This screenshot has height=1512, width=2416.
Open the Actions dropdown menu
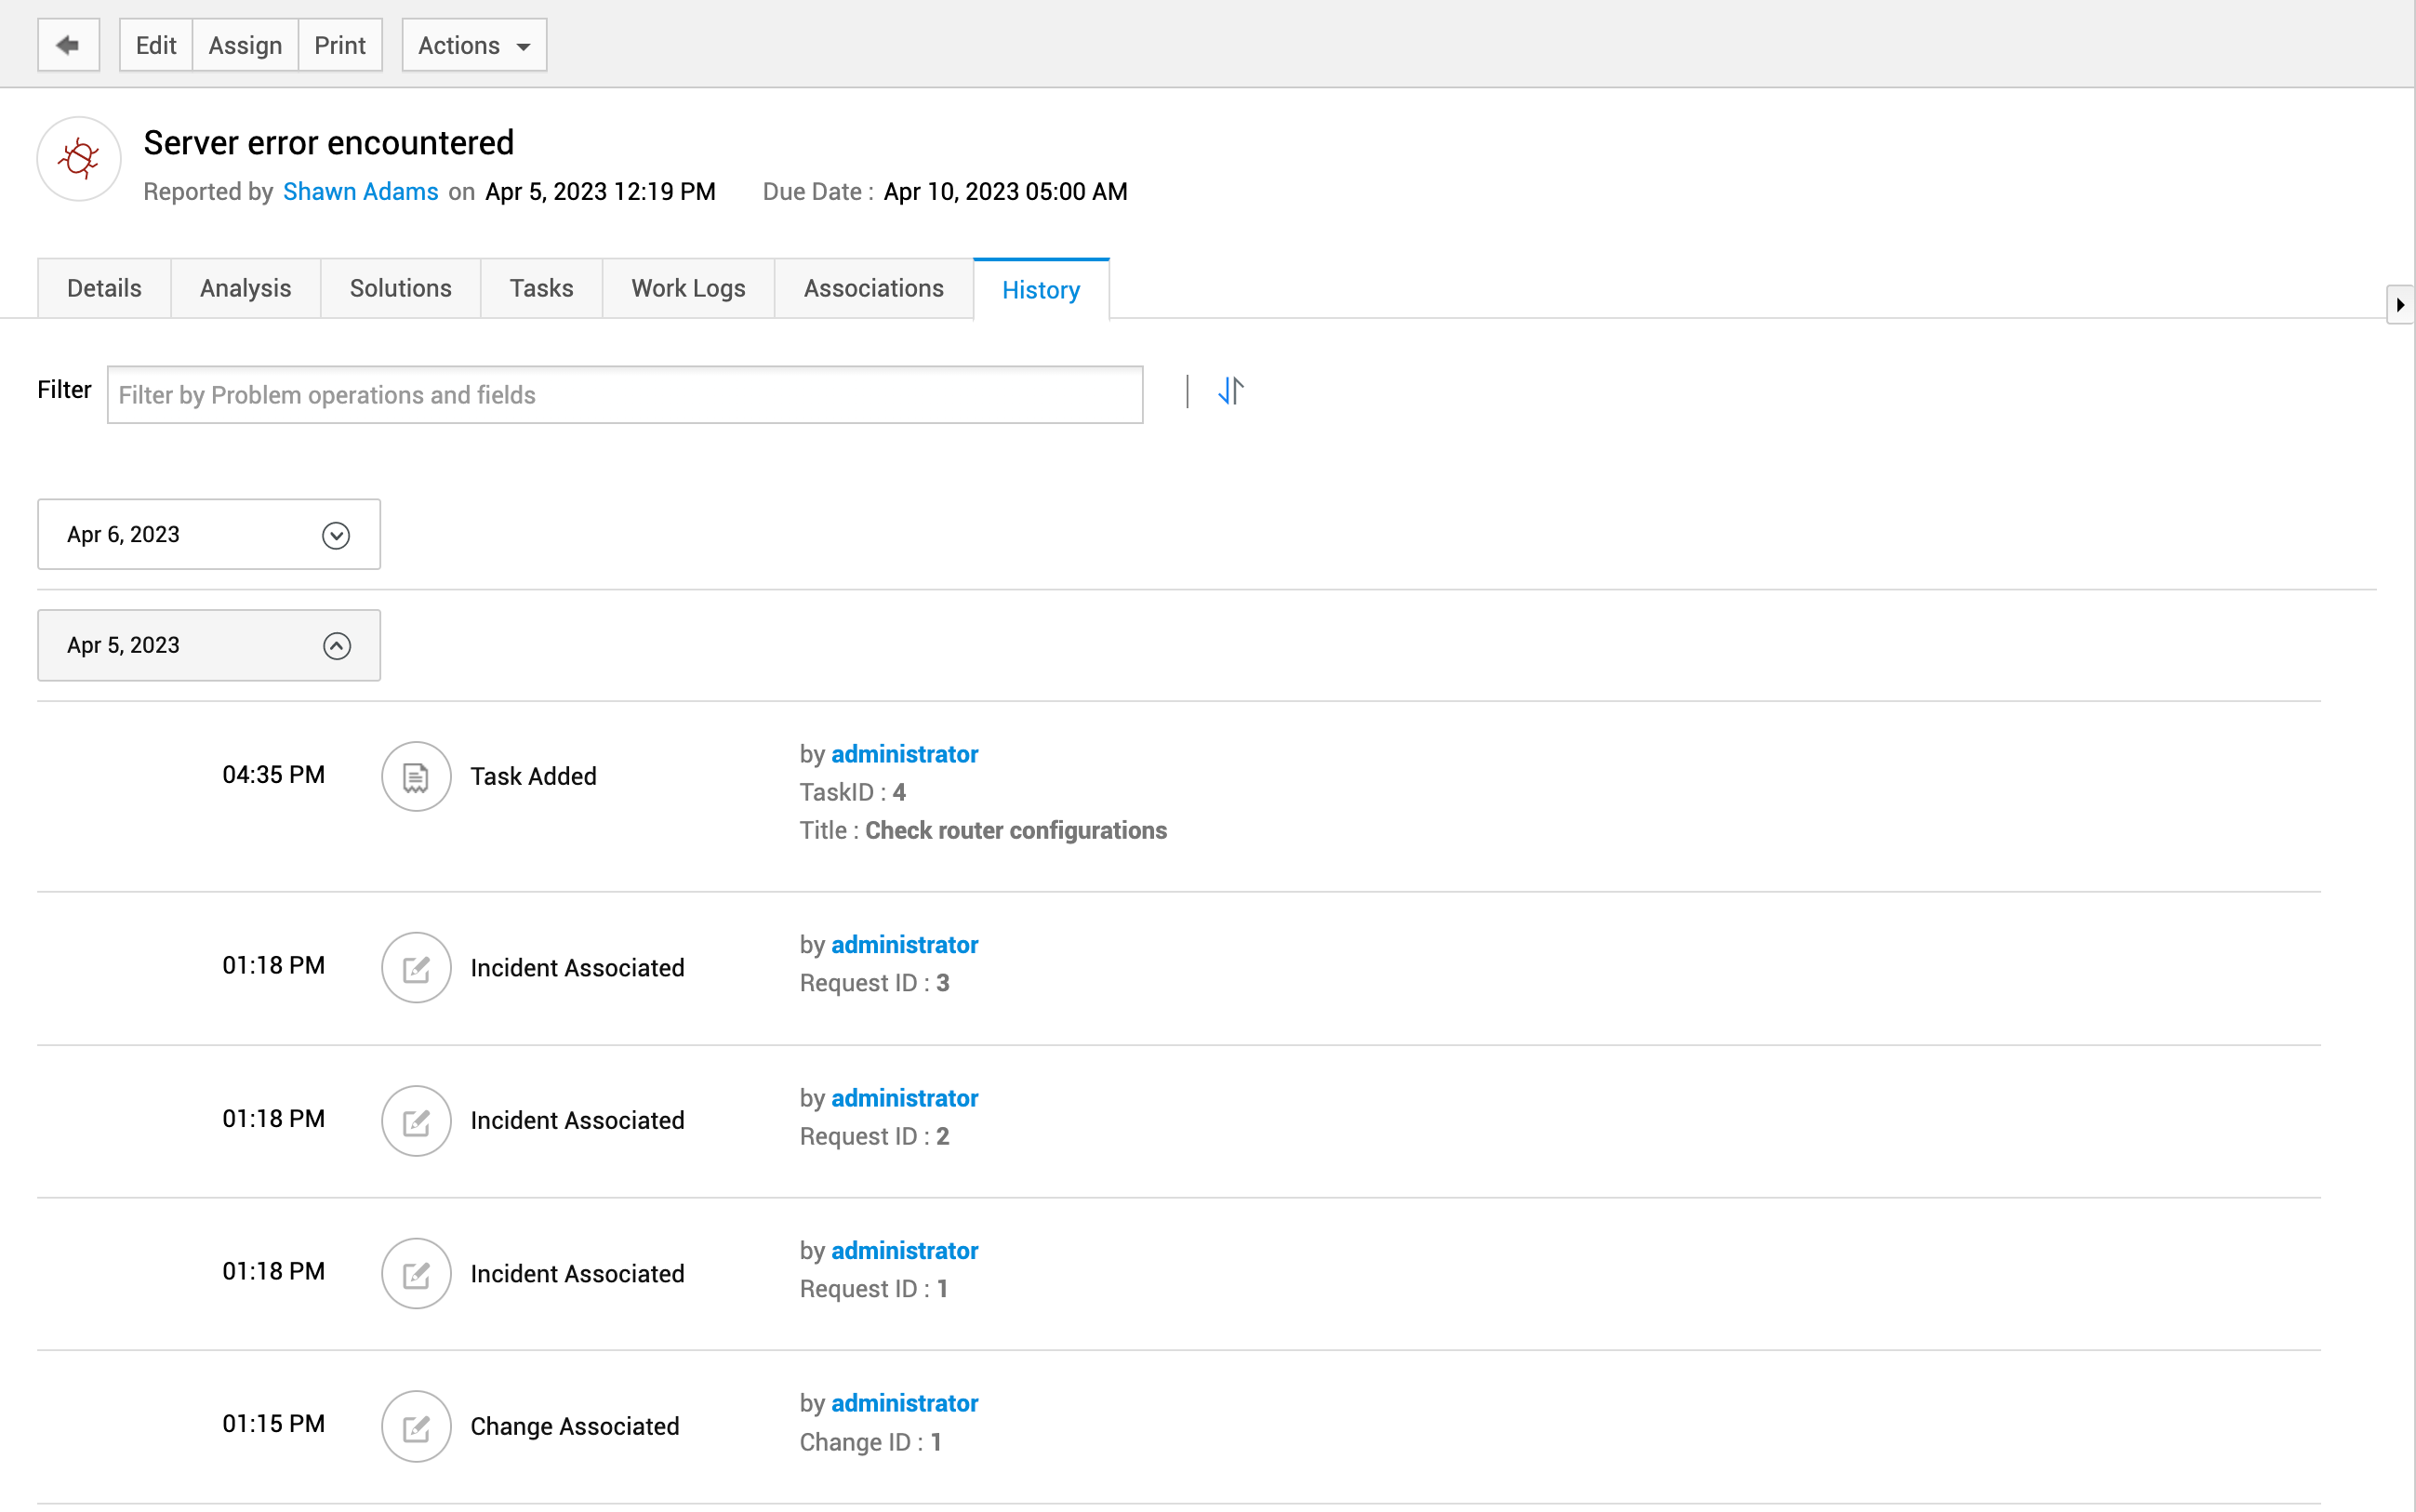click(474, 45)
